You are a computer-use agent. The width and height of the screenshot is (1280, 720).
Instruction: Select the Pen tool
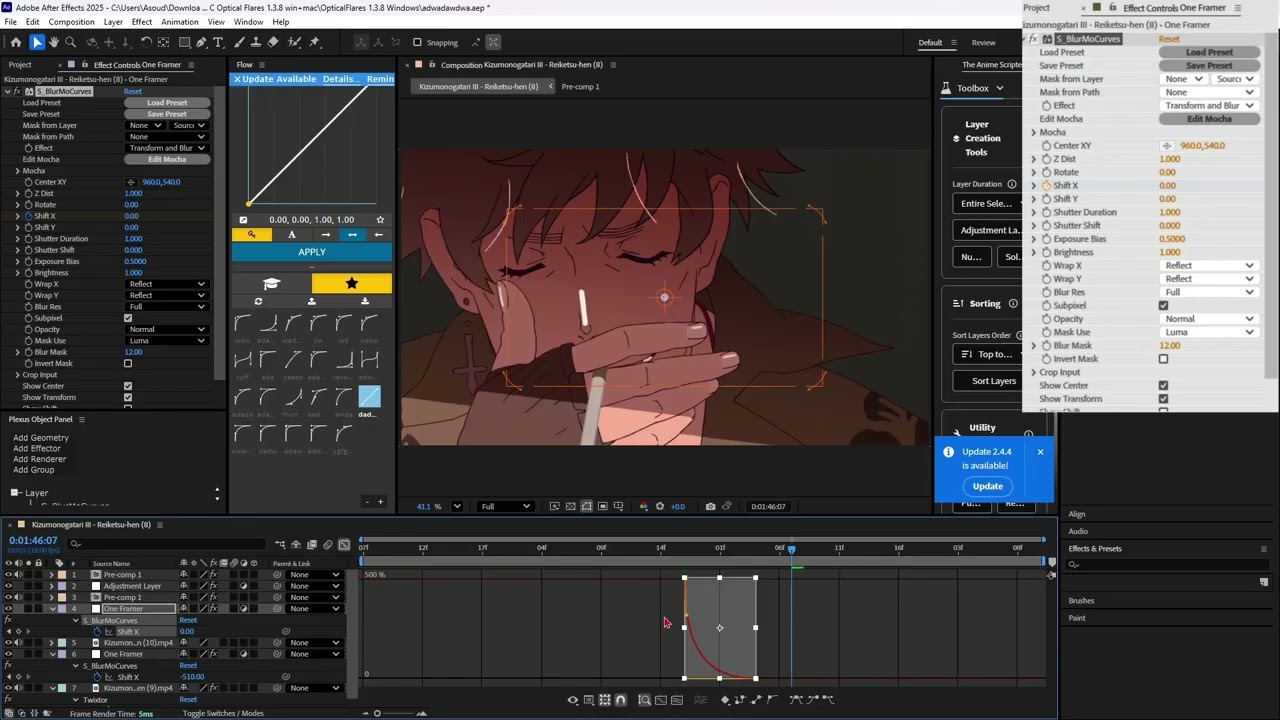point(201,42)
